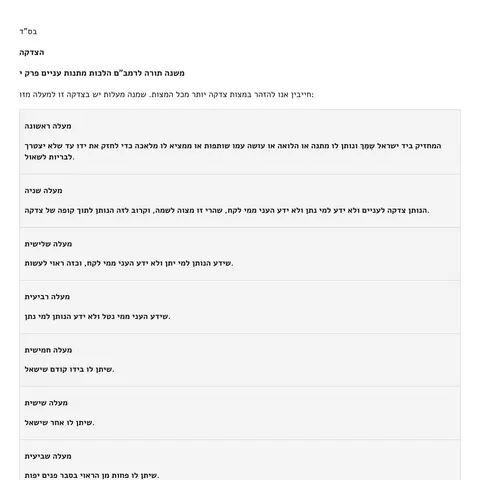Click the paragraph line beginning המחזיק ביד ישראל
This screenshot has width=480, height=480.
tap(233, 146)
